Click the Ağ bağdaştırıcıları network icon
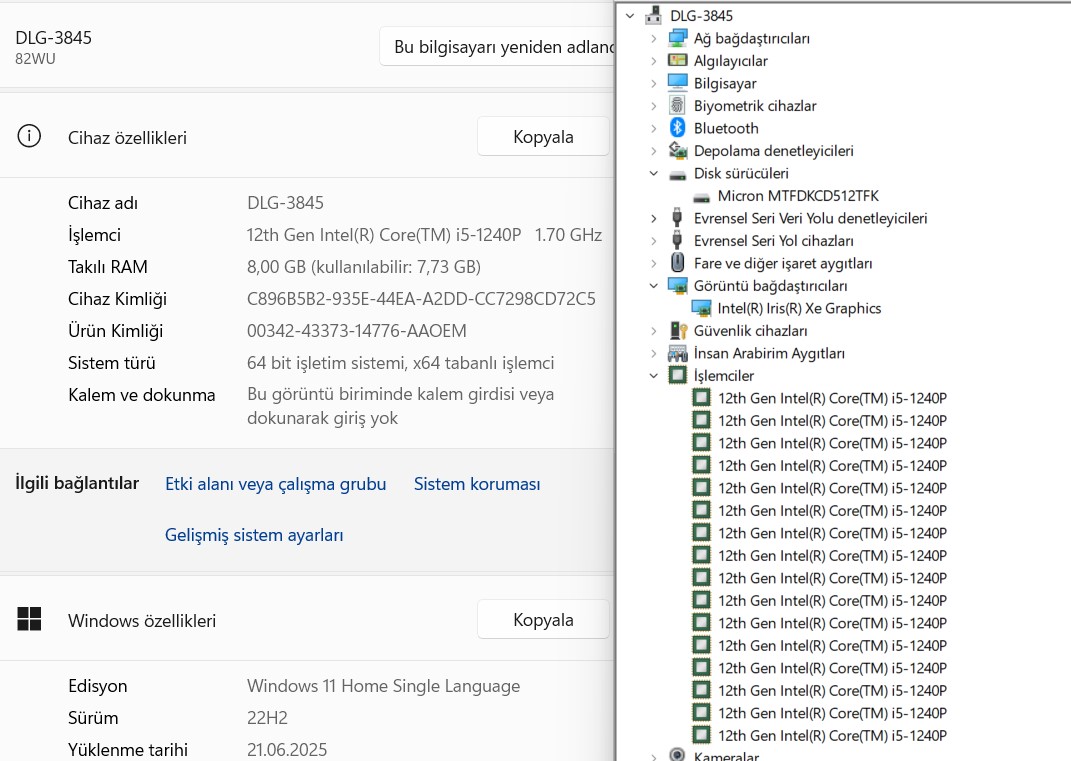 tap(678, 38)
